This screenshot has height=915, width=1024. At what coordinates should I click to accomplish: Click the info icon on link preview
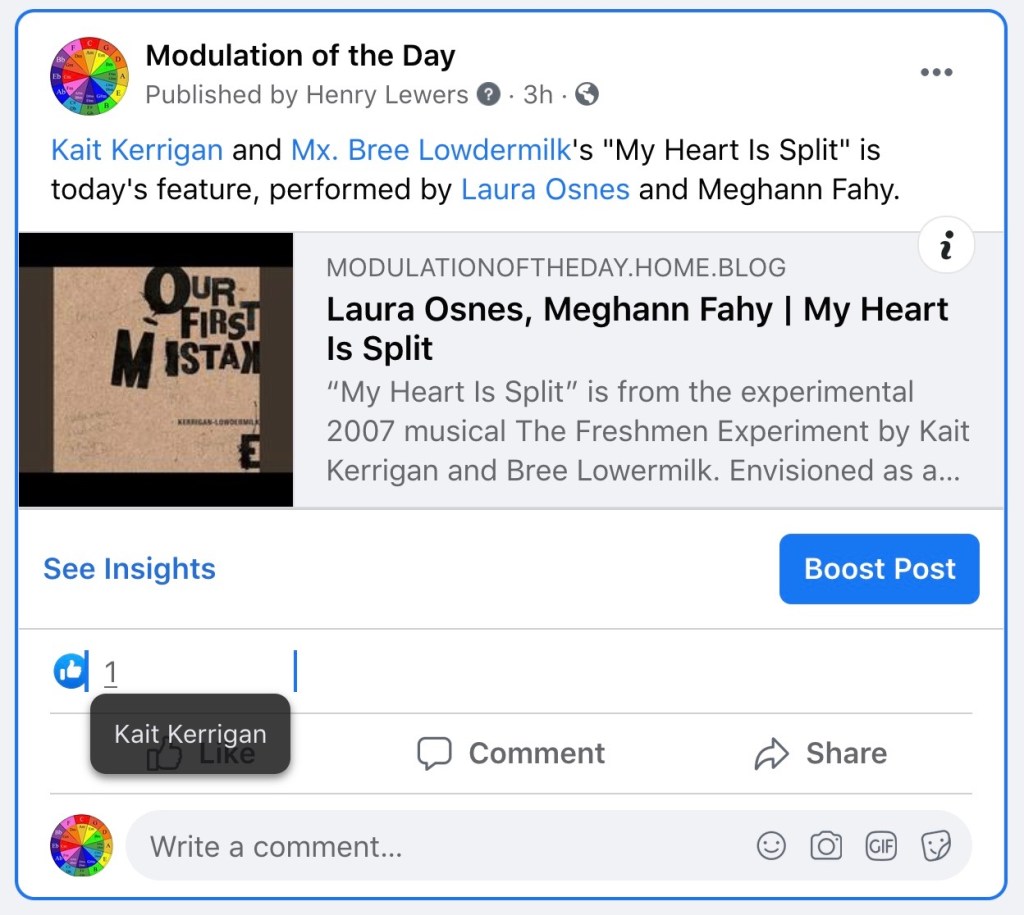coord(945,245)
